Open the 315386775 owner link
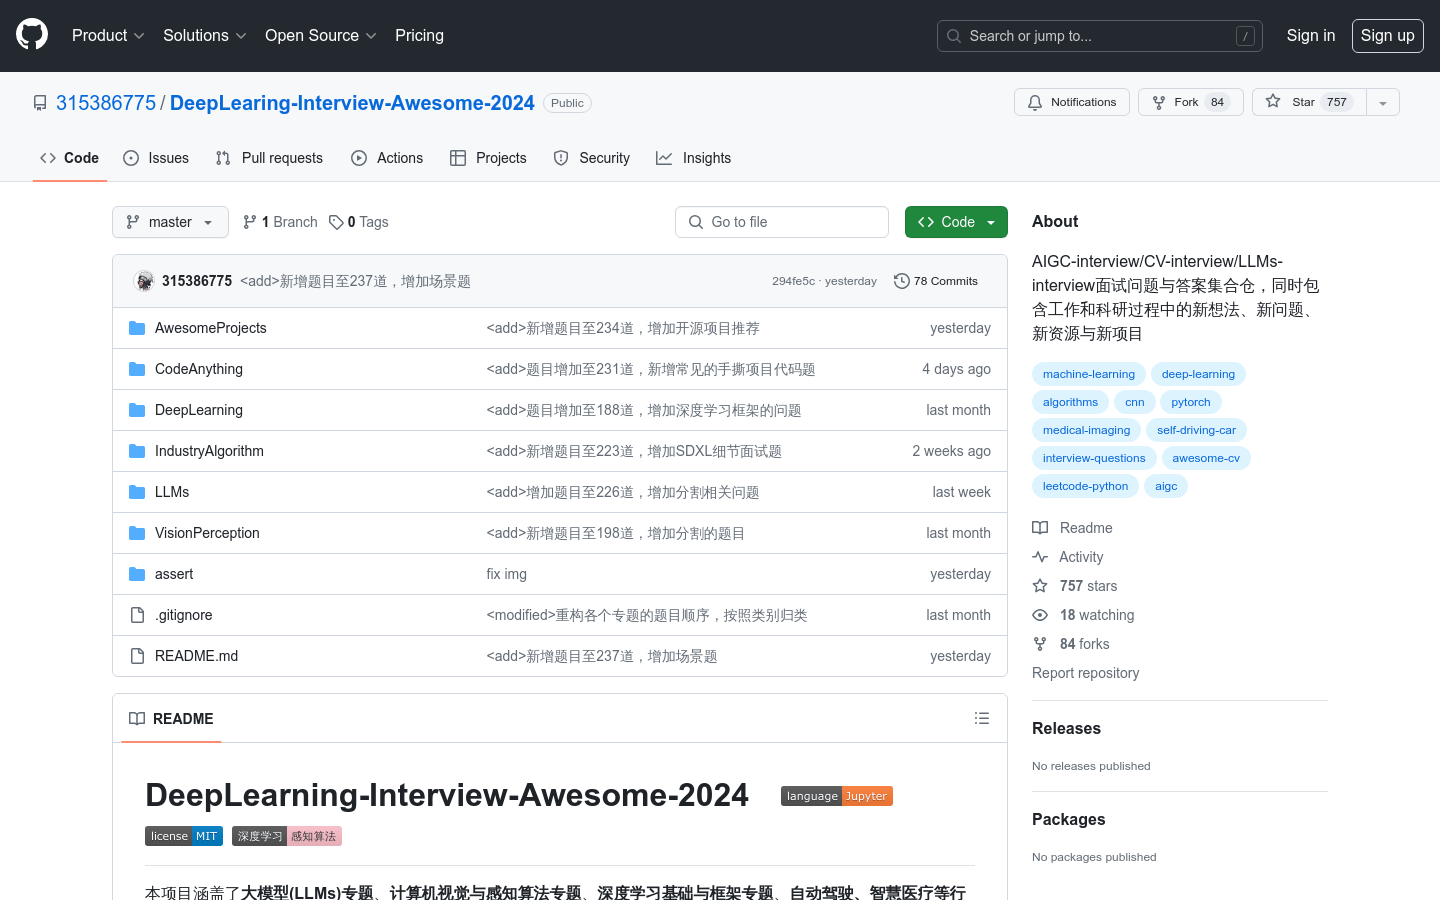The width and height of the screenshot is (1440, 900). [106, 103]
